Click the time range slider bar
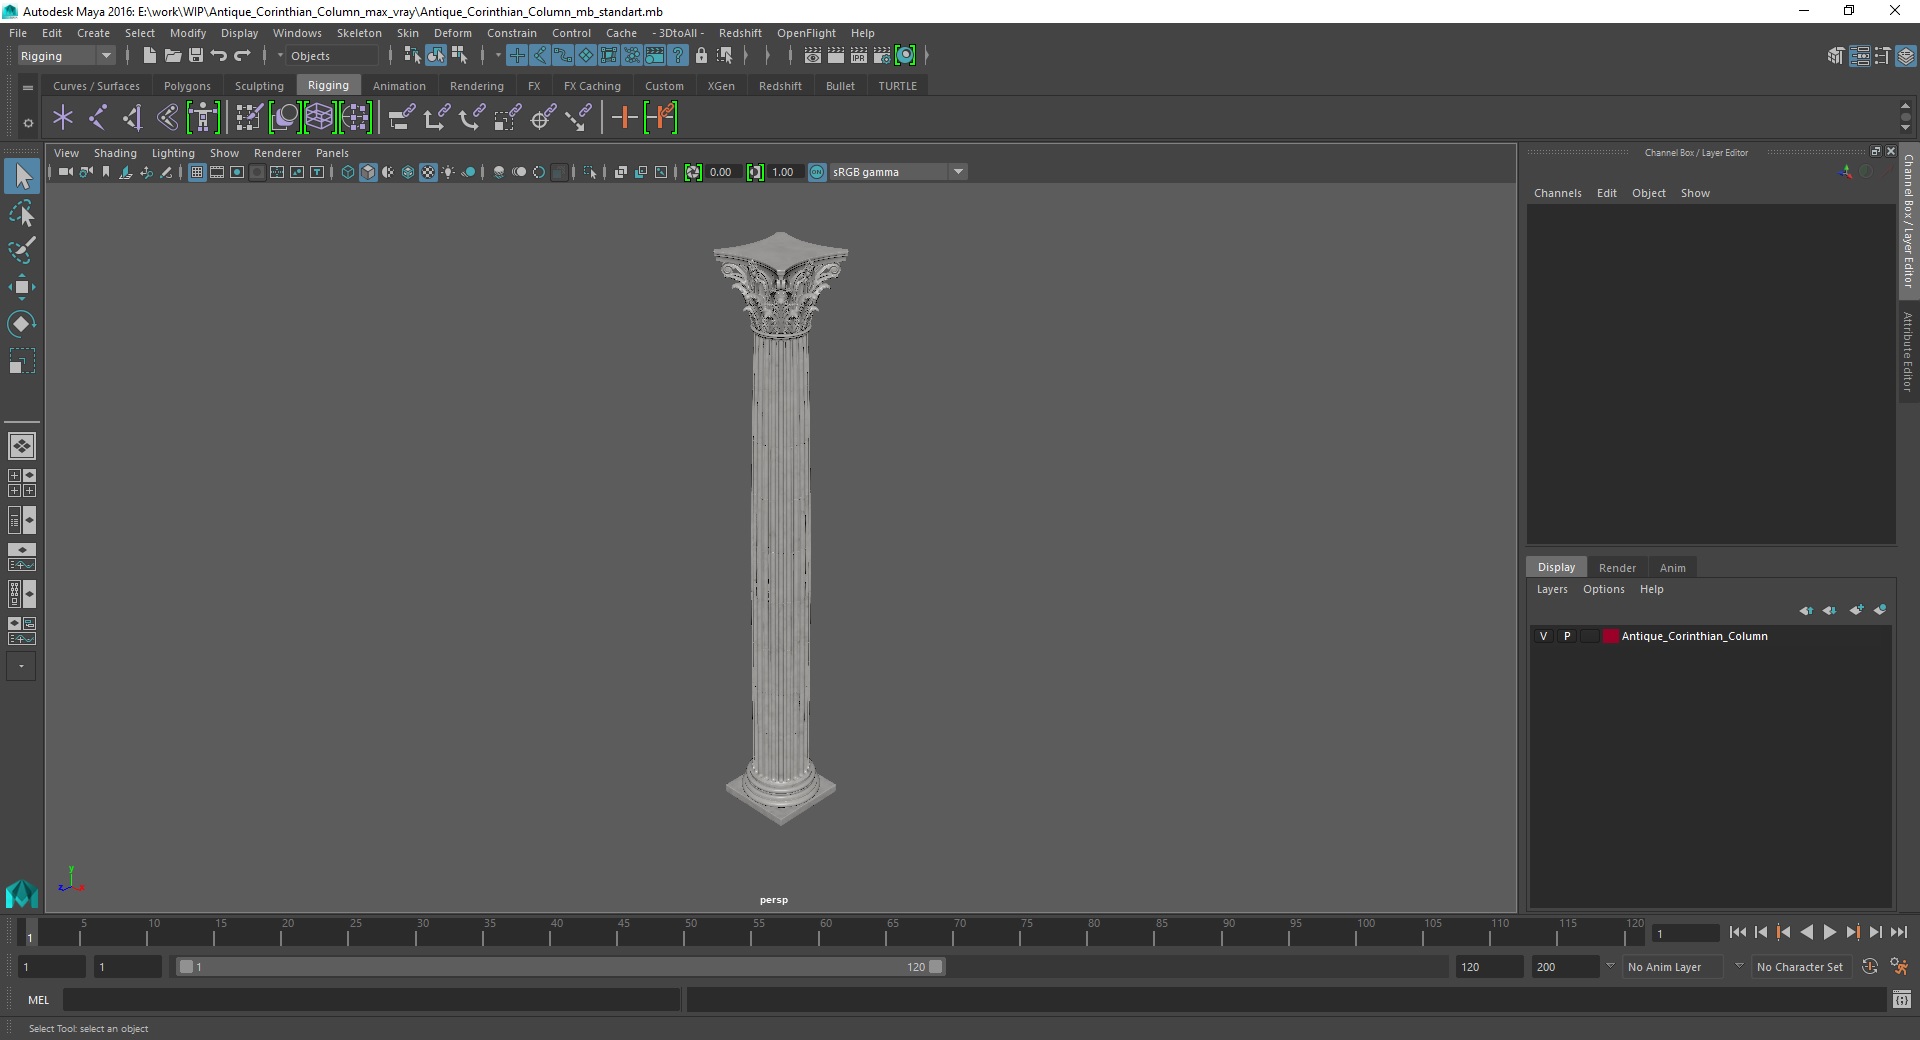The width and height of the screenshot is (1920, 1040). (560, 967)
